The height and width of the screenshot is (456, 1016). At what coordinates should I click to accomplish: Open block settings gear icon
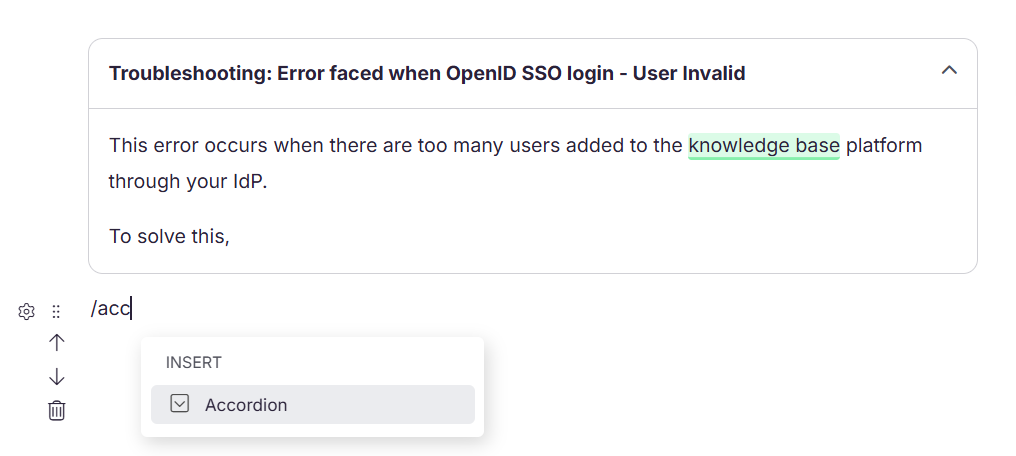26,312
